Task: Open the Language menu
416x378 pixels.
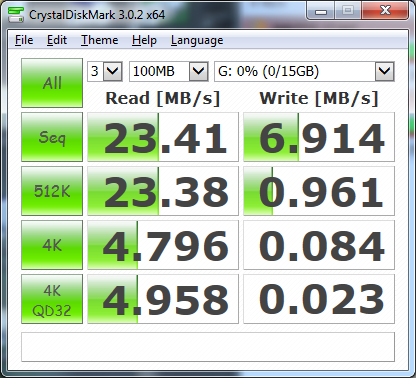Action: [197, 40]
